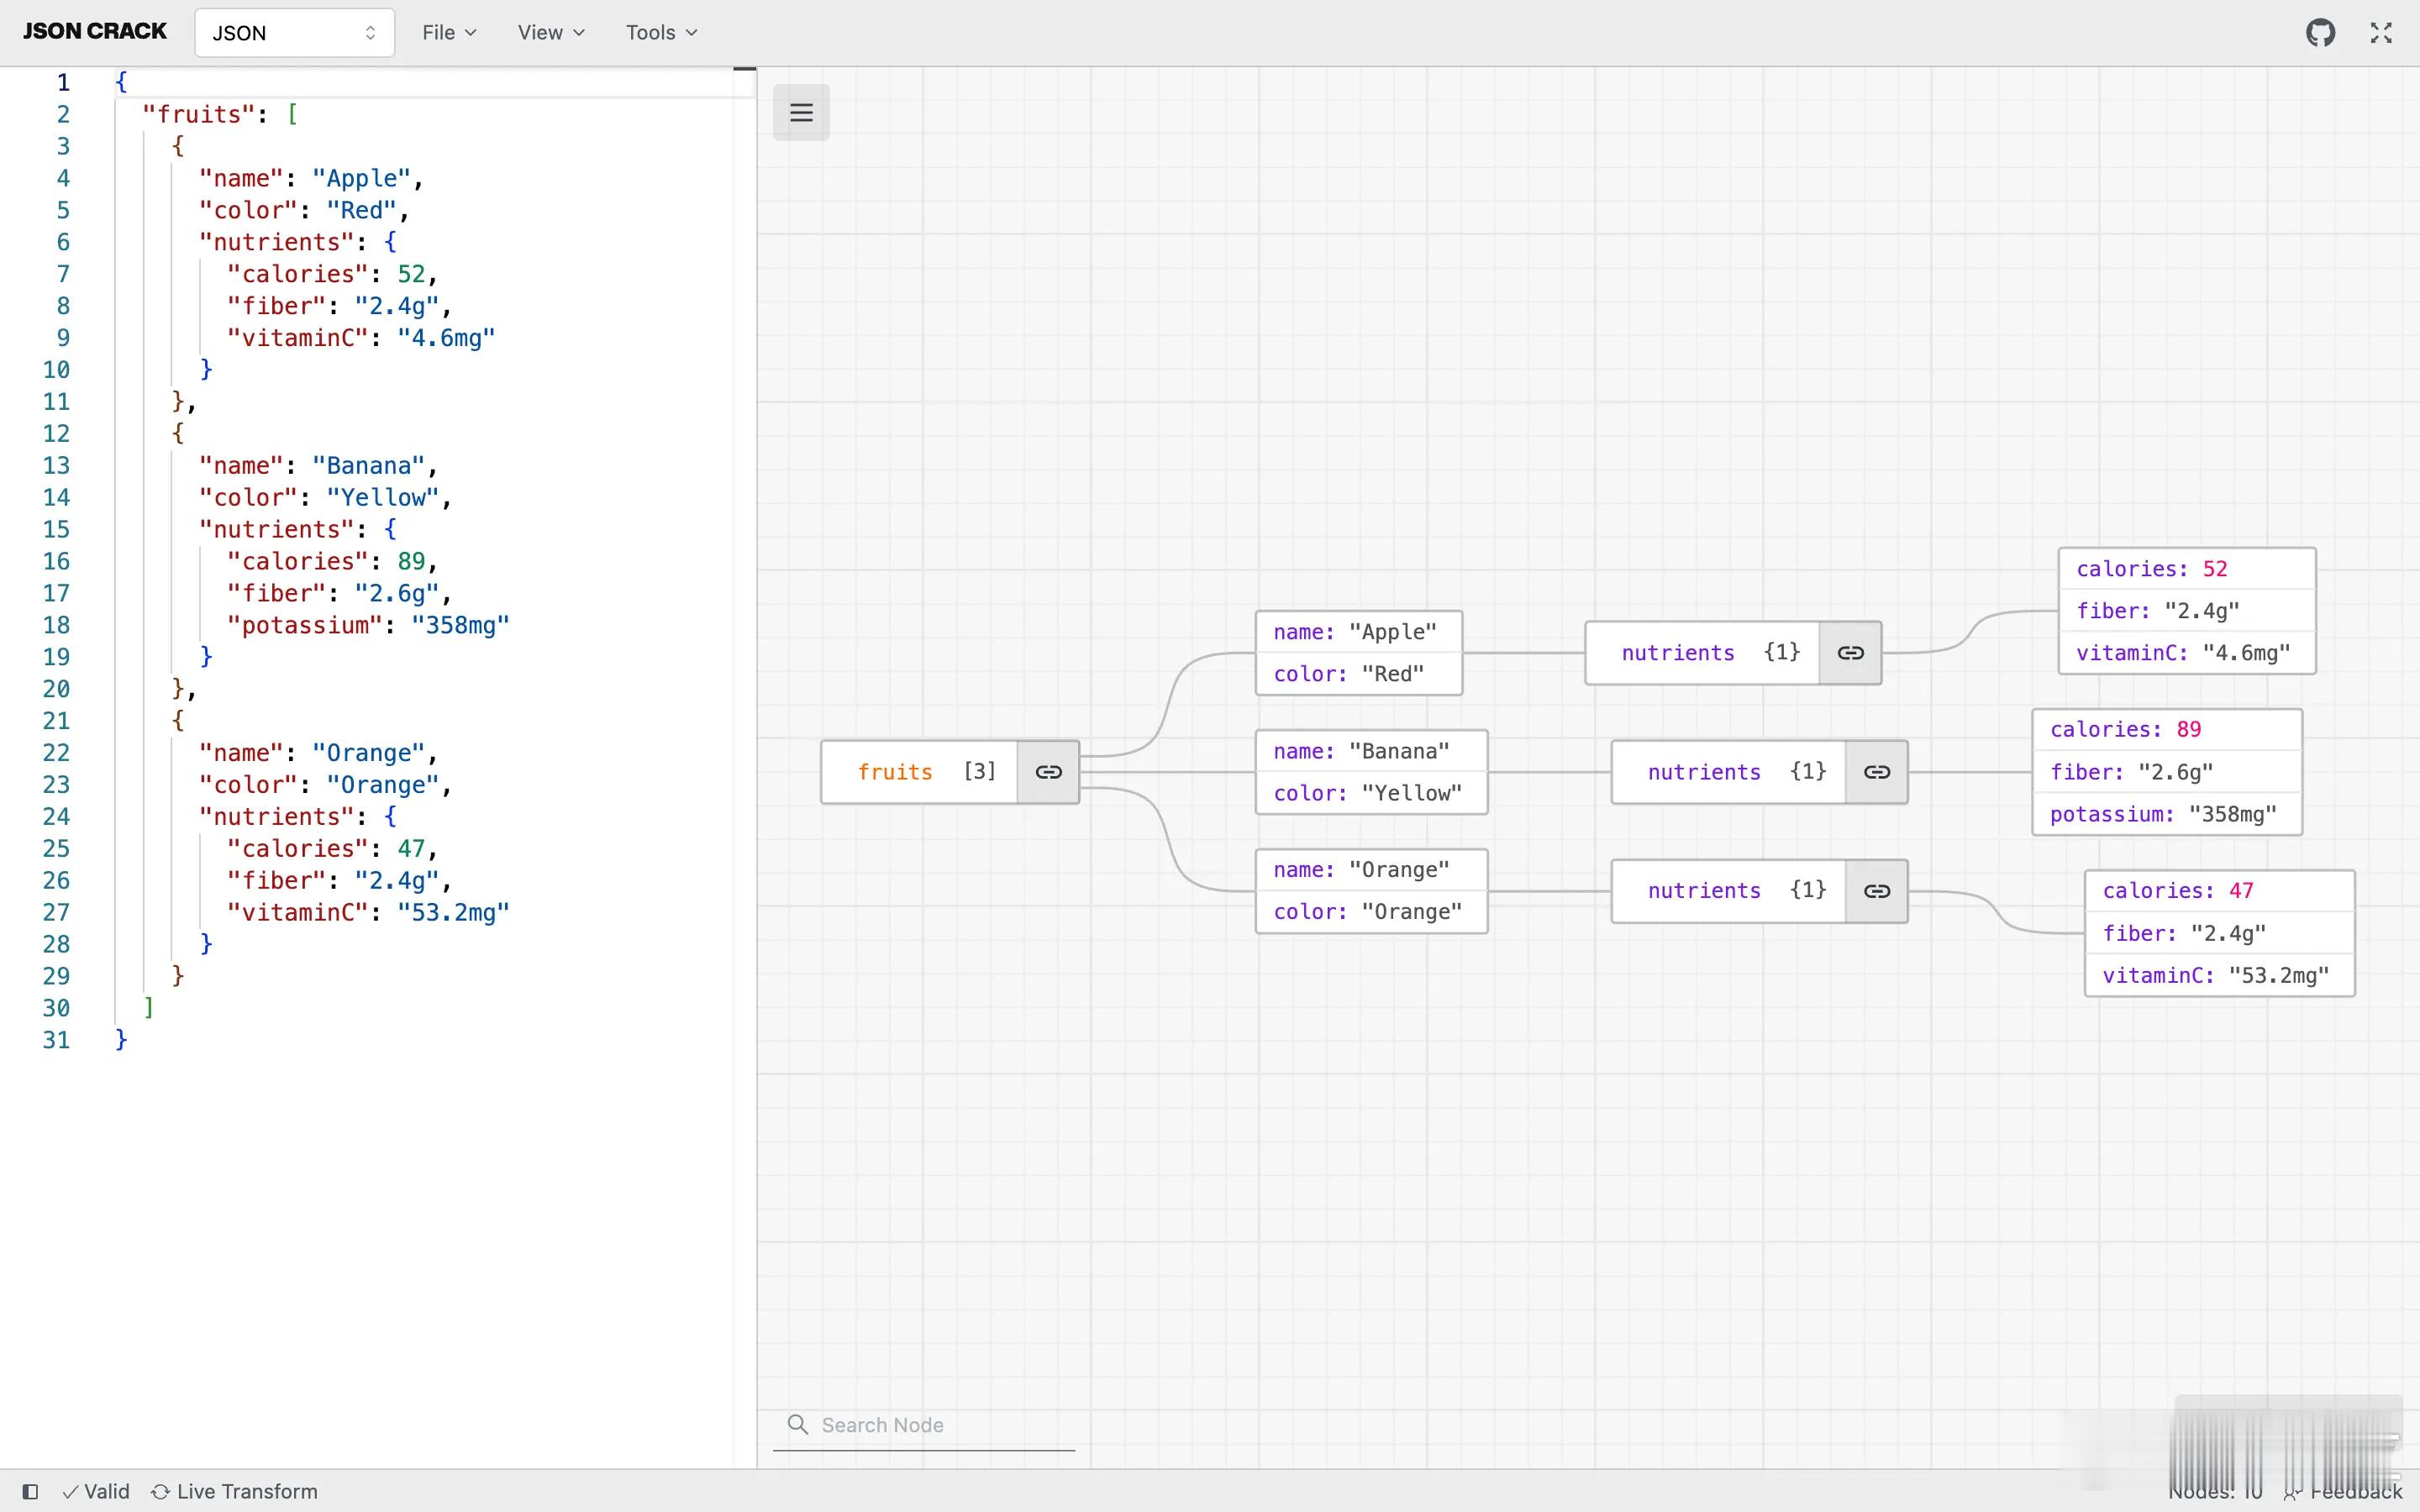
Task: Open the Tools menu
Action: (x=661, y=33)
